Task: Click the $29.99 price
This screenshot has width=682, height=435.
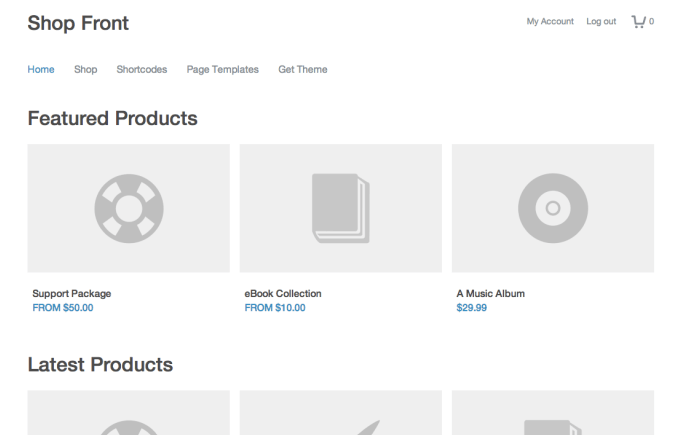Action: (x=471, y=308)
